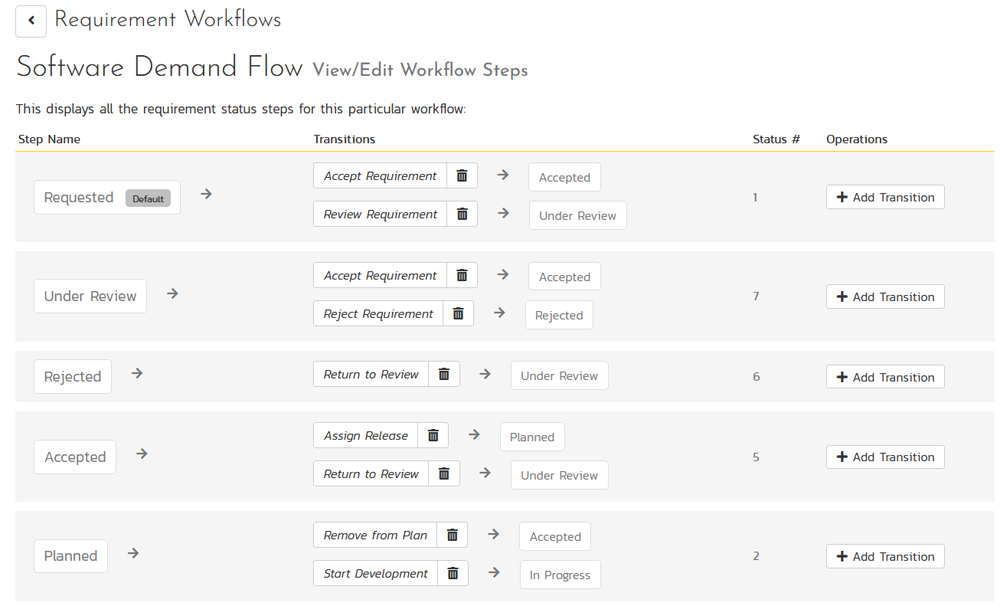Open the Review Requirement transition
1000x606 pixels.
pos(380,214)
